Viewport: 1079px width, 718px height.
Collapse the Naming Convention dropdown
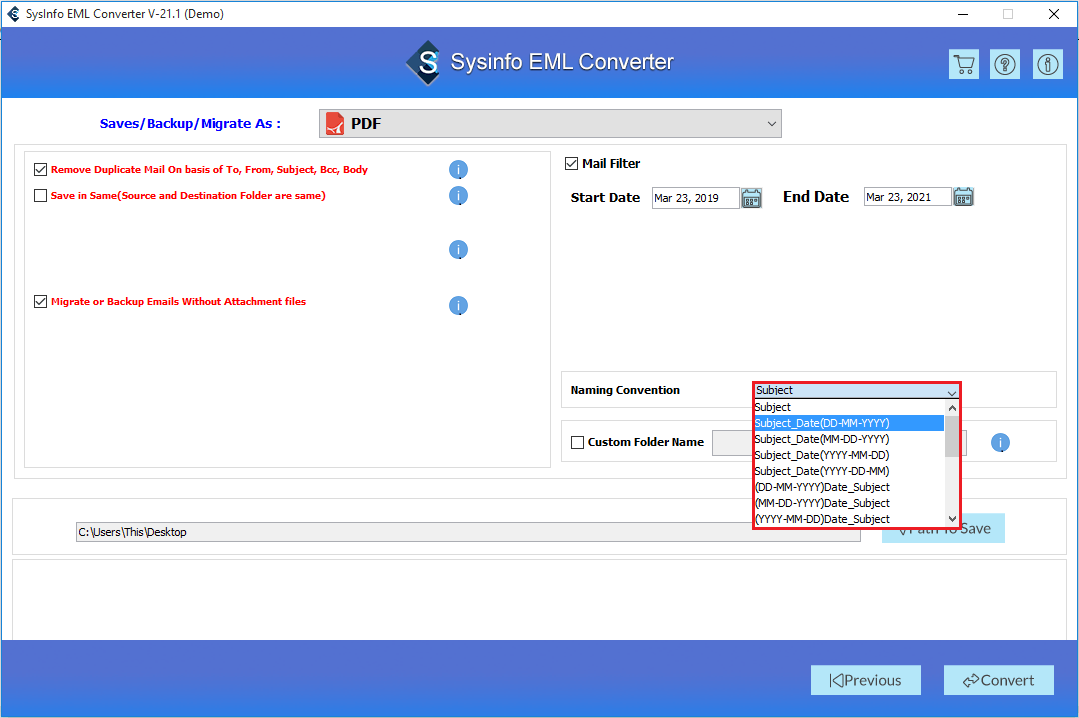952,391
